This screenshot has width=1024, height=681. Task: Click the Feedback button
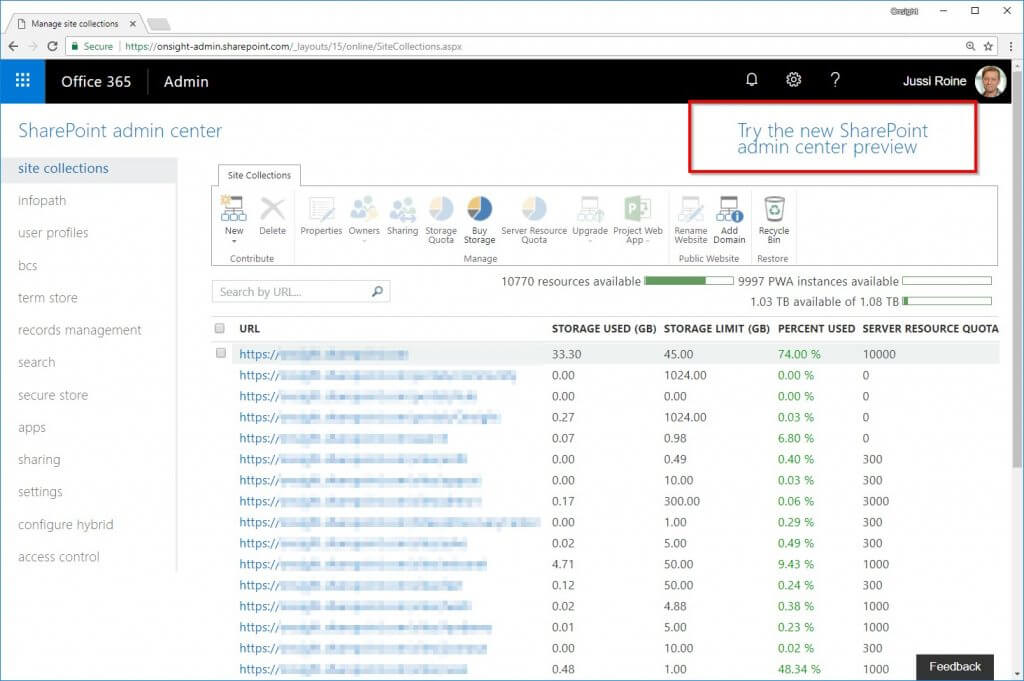tap(954, 666)
